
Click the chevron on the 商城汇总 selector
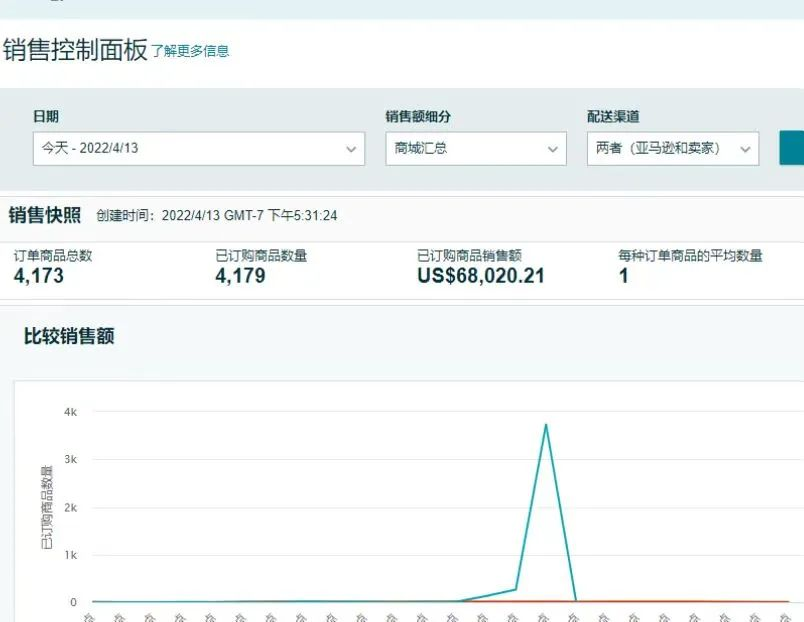click(x=553, y=148)
